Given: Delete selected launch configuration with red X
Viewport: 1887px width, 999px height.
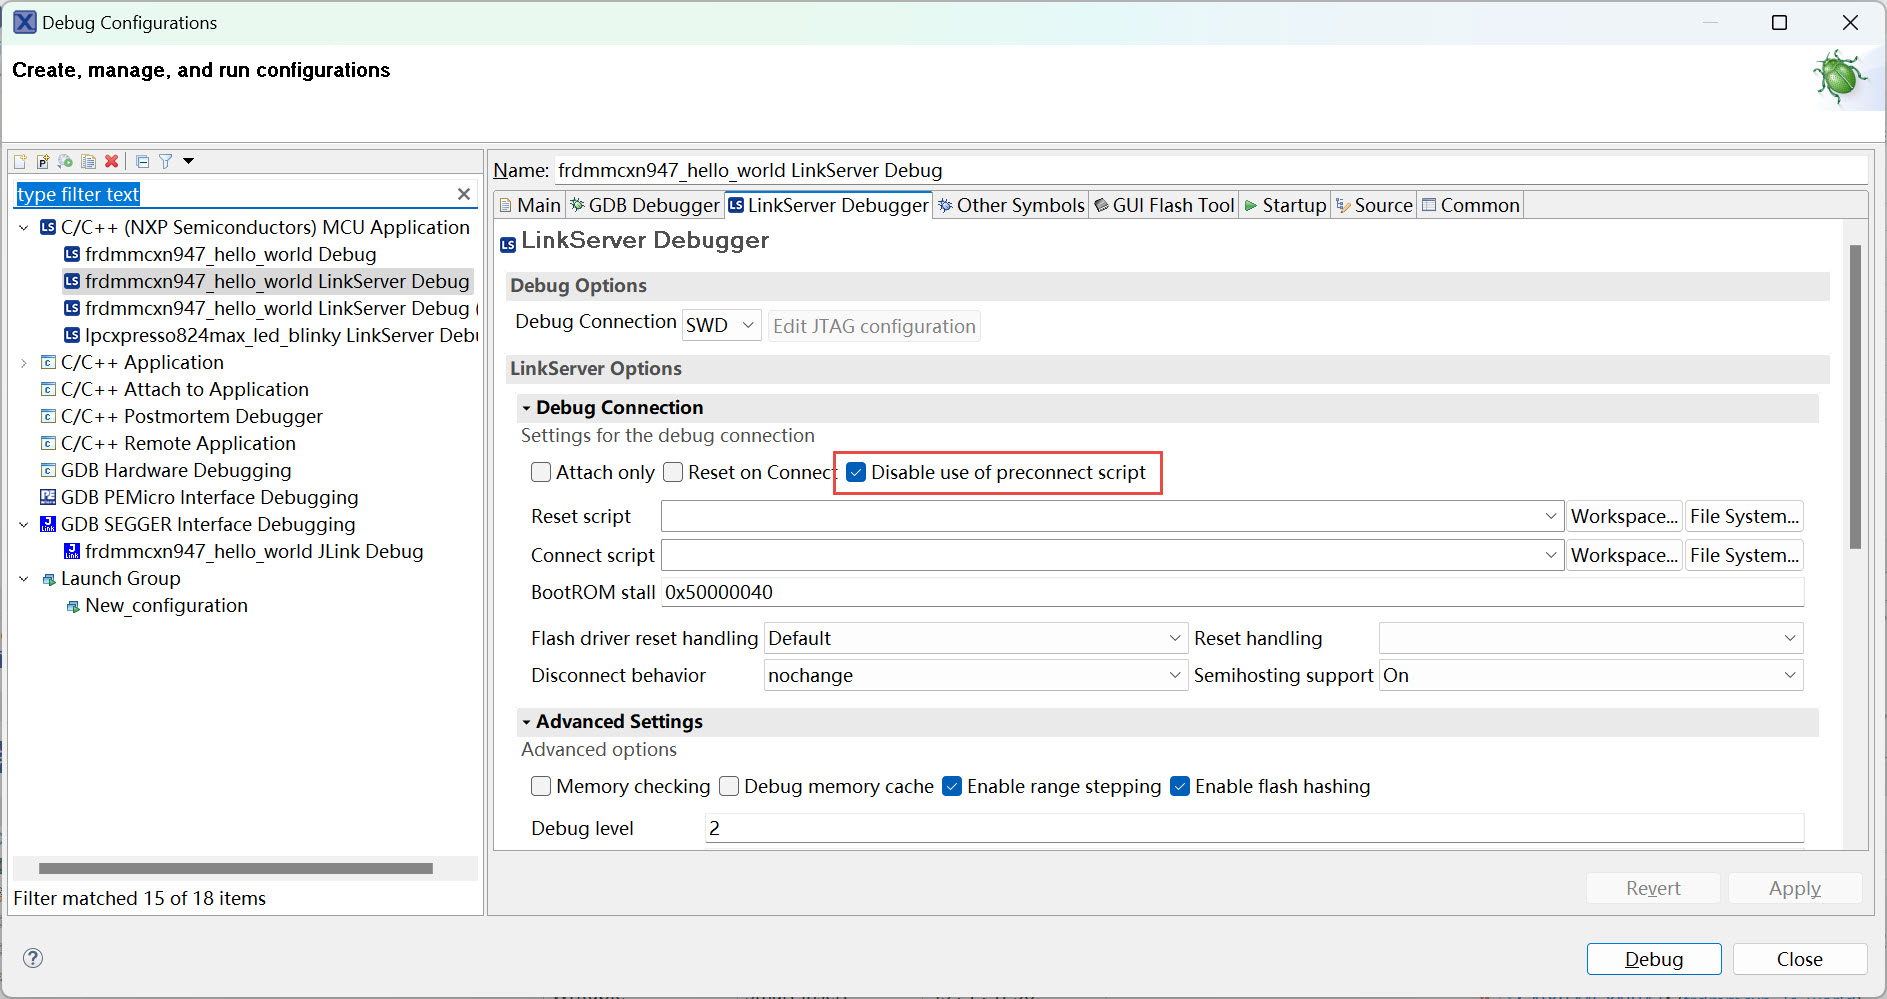Looking at the screenshot, I should point(112,162).
